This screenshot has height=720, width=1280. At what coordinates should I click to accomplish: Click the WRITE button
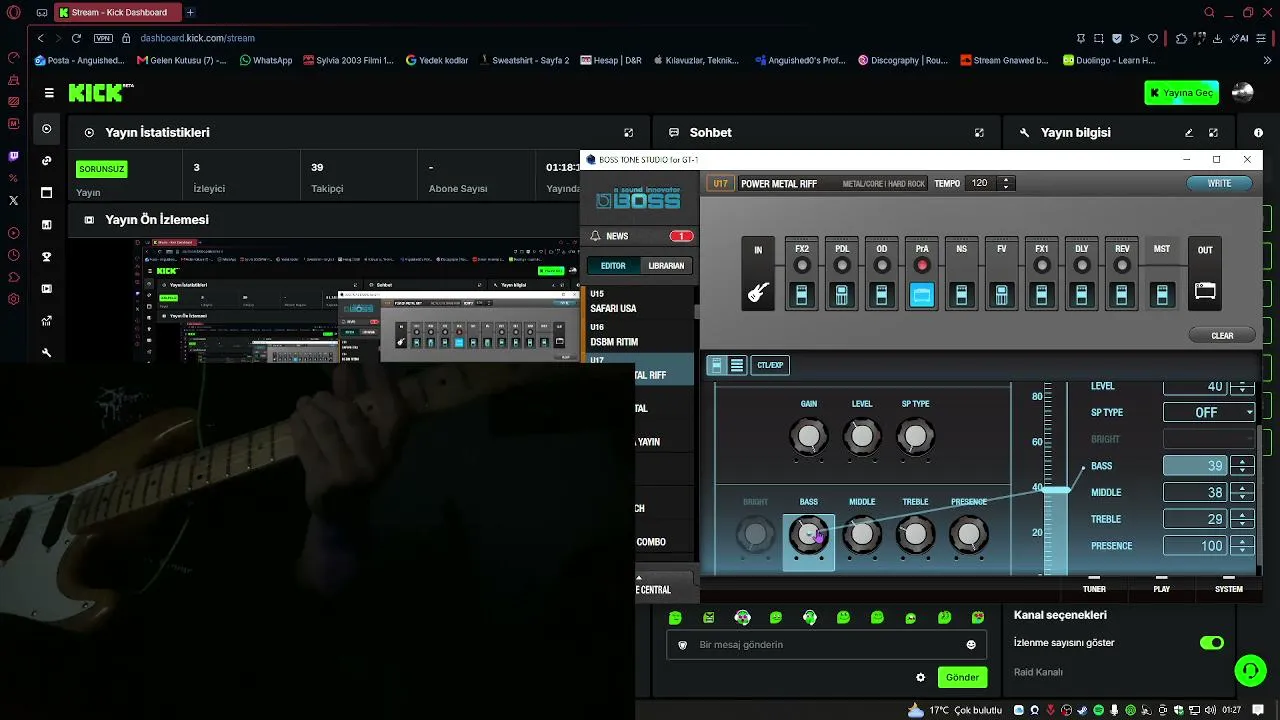[x=1219, y=183]
